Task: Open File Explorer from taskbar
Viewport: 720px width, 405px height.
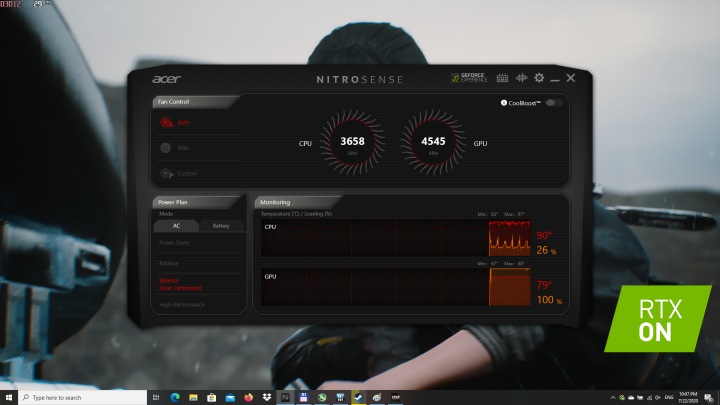Action: coord(193,397)
